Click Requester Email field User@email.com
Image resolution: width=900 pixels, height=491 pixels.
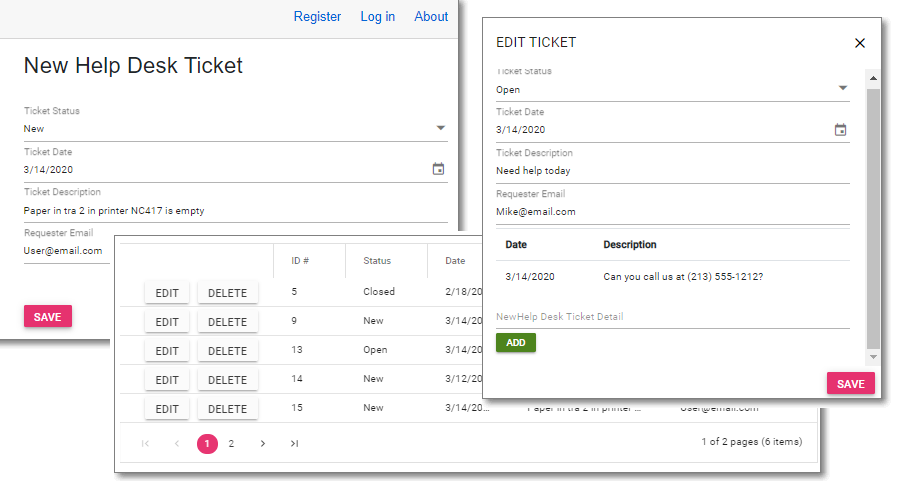[x=67, y=251]
